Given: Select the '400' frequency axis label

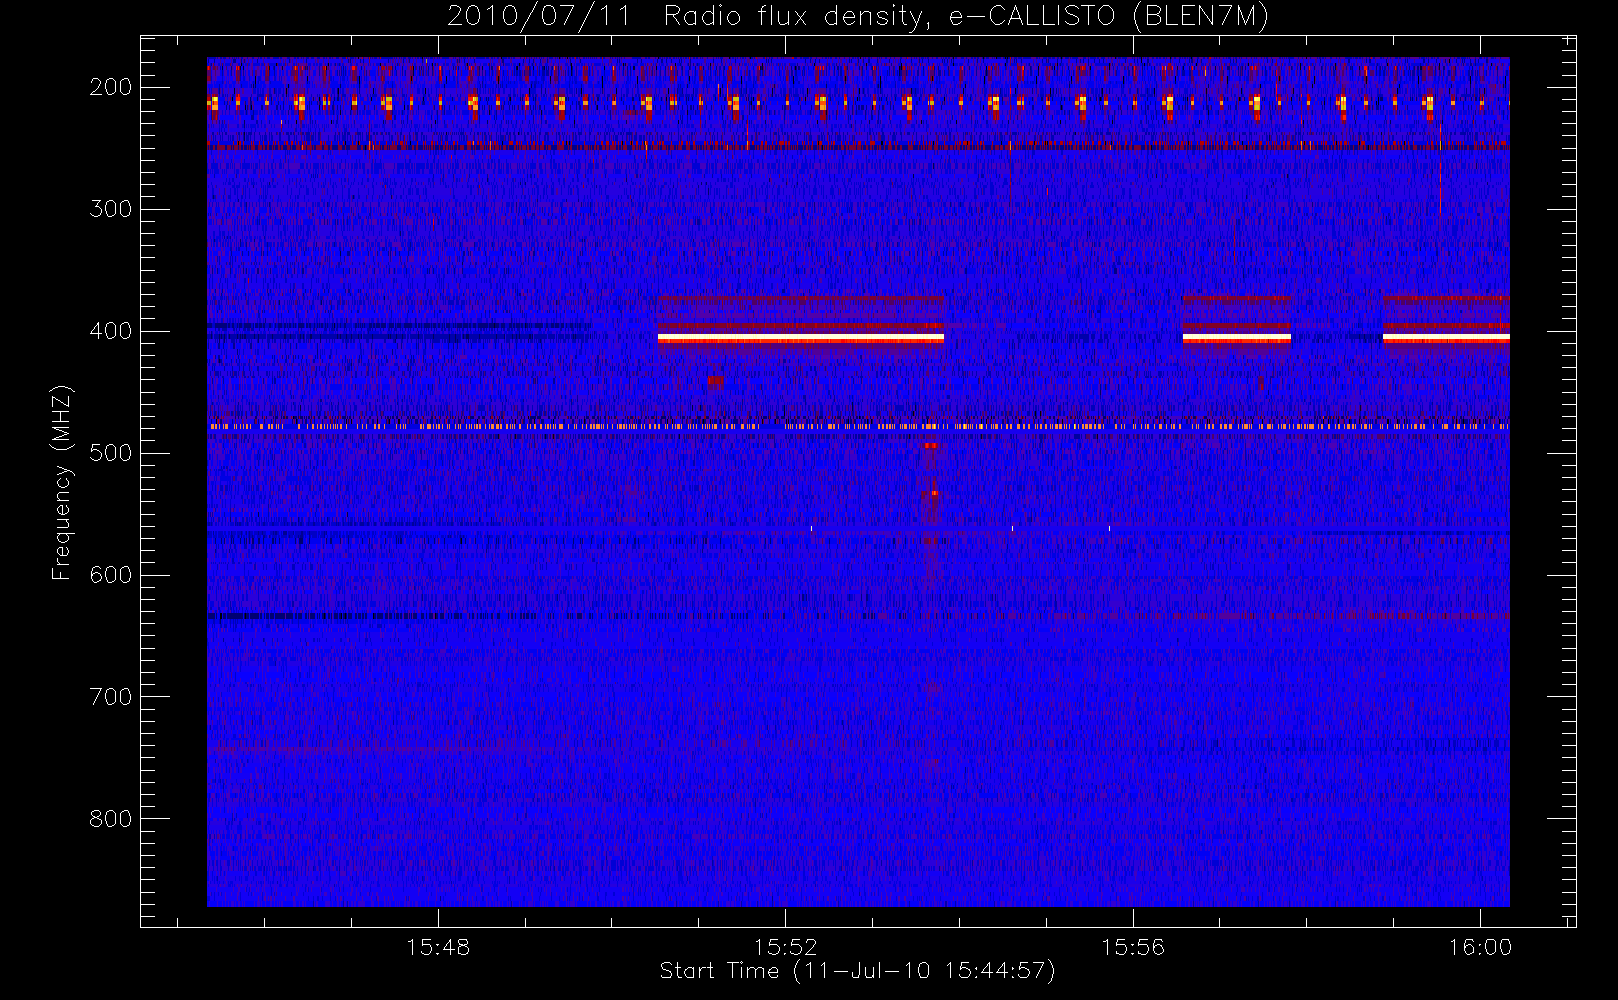Looking at the screenshot, I should click(110, 331).
